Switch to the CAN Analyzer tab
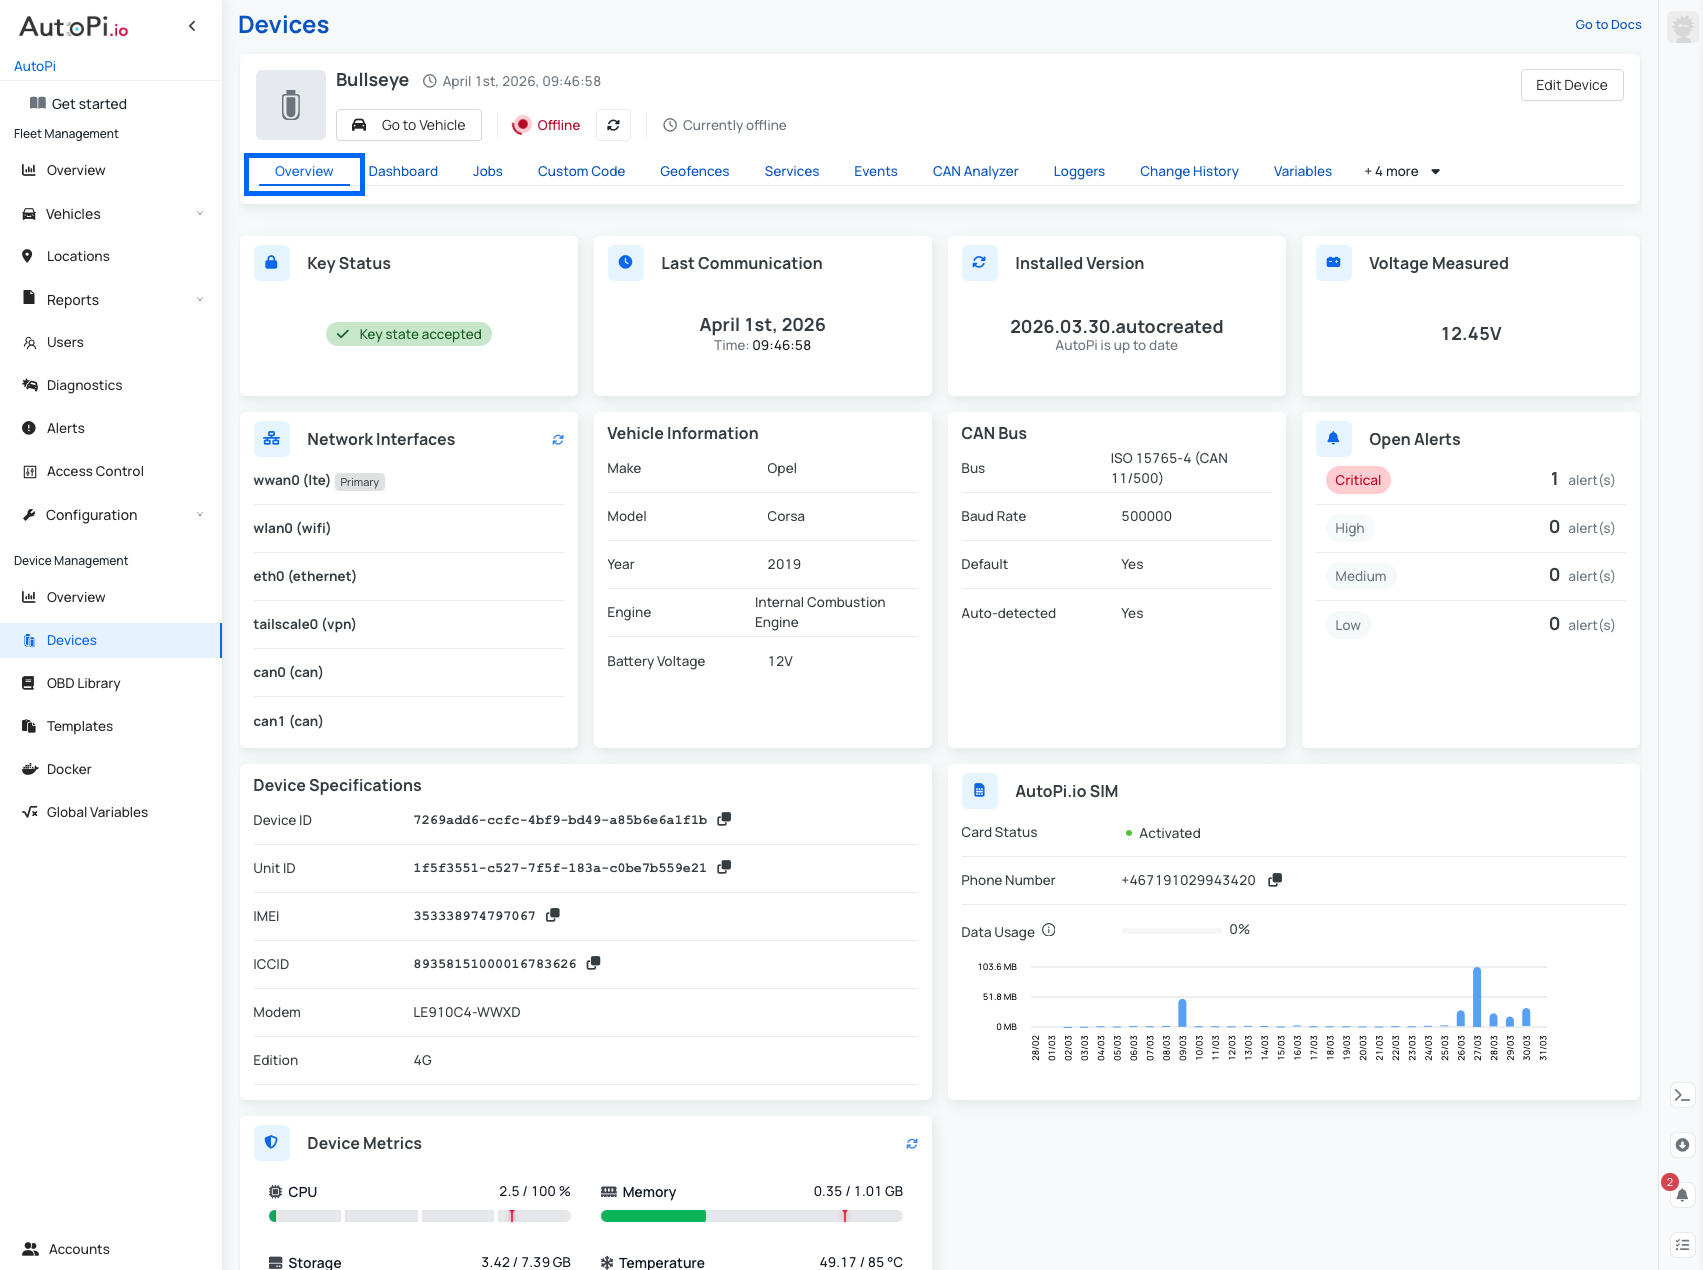 pyautogui.click(x=975, y=171)
